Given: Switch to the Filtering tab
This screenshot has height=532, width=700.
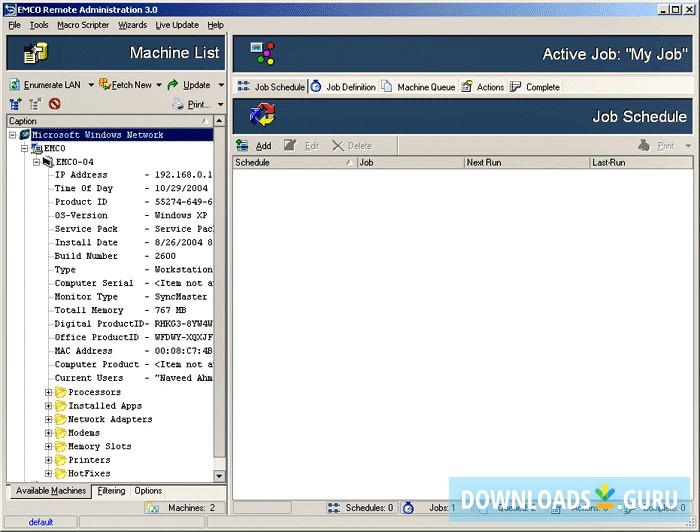Looking at the screenshot, I should coord(111,490).
